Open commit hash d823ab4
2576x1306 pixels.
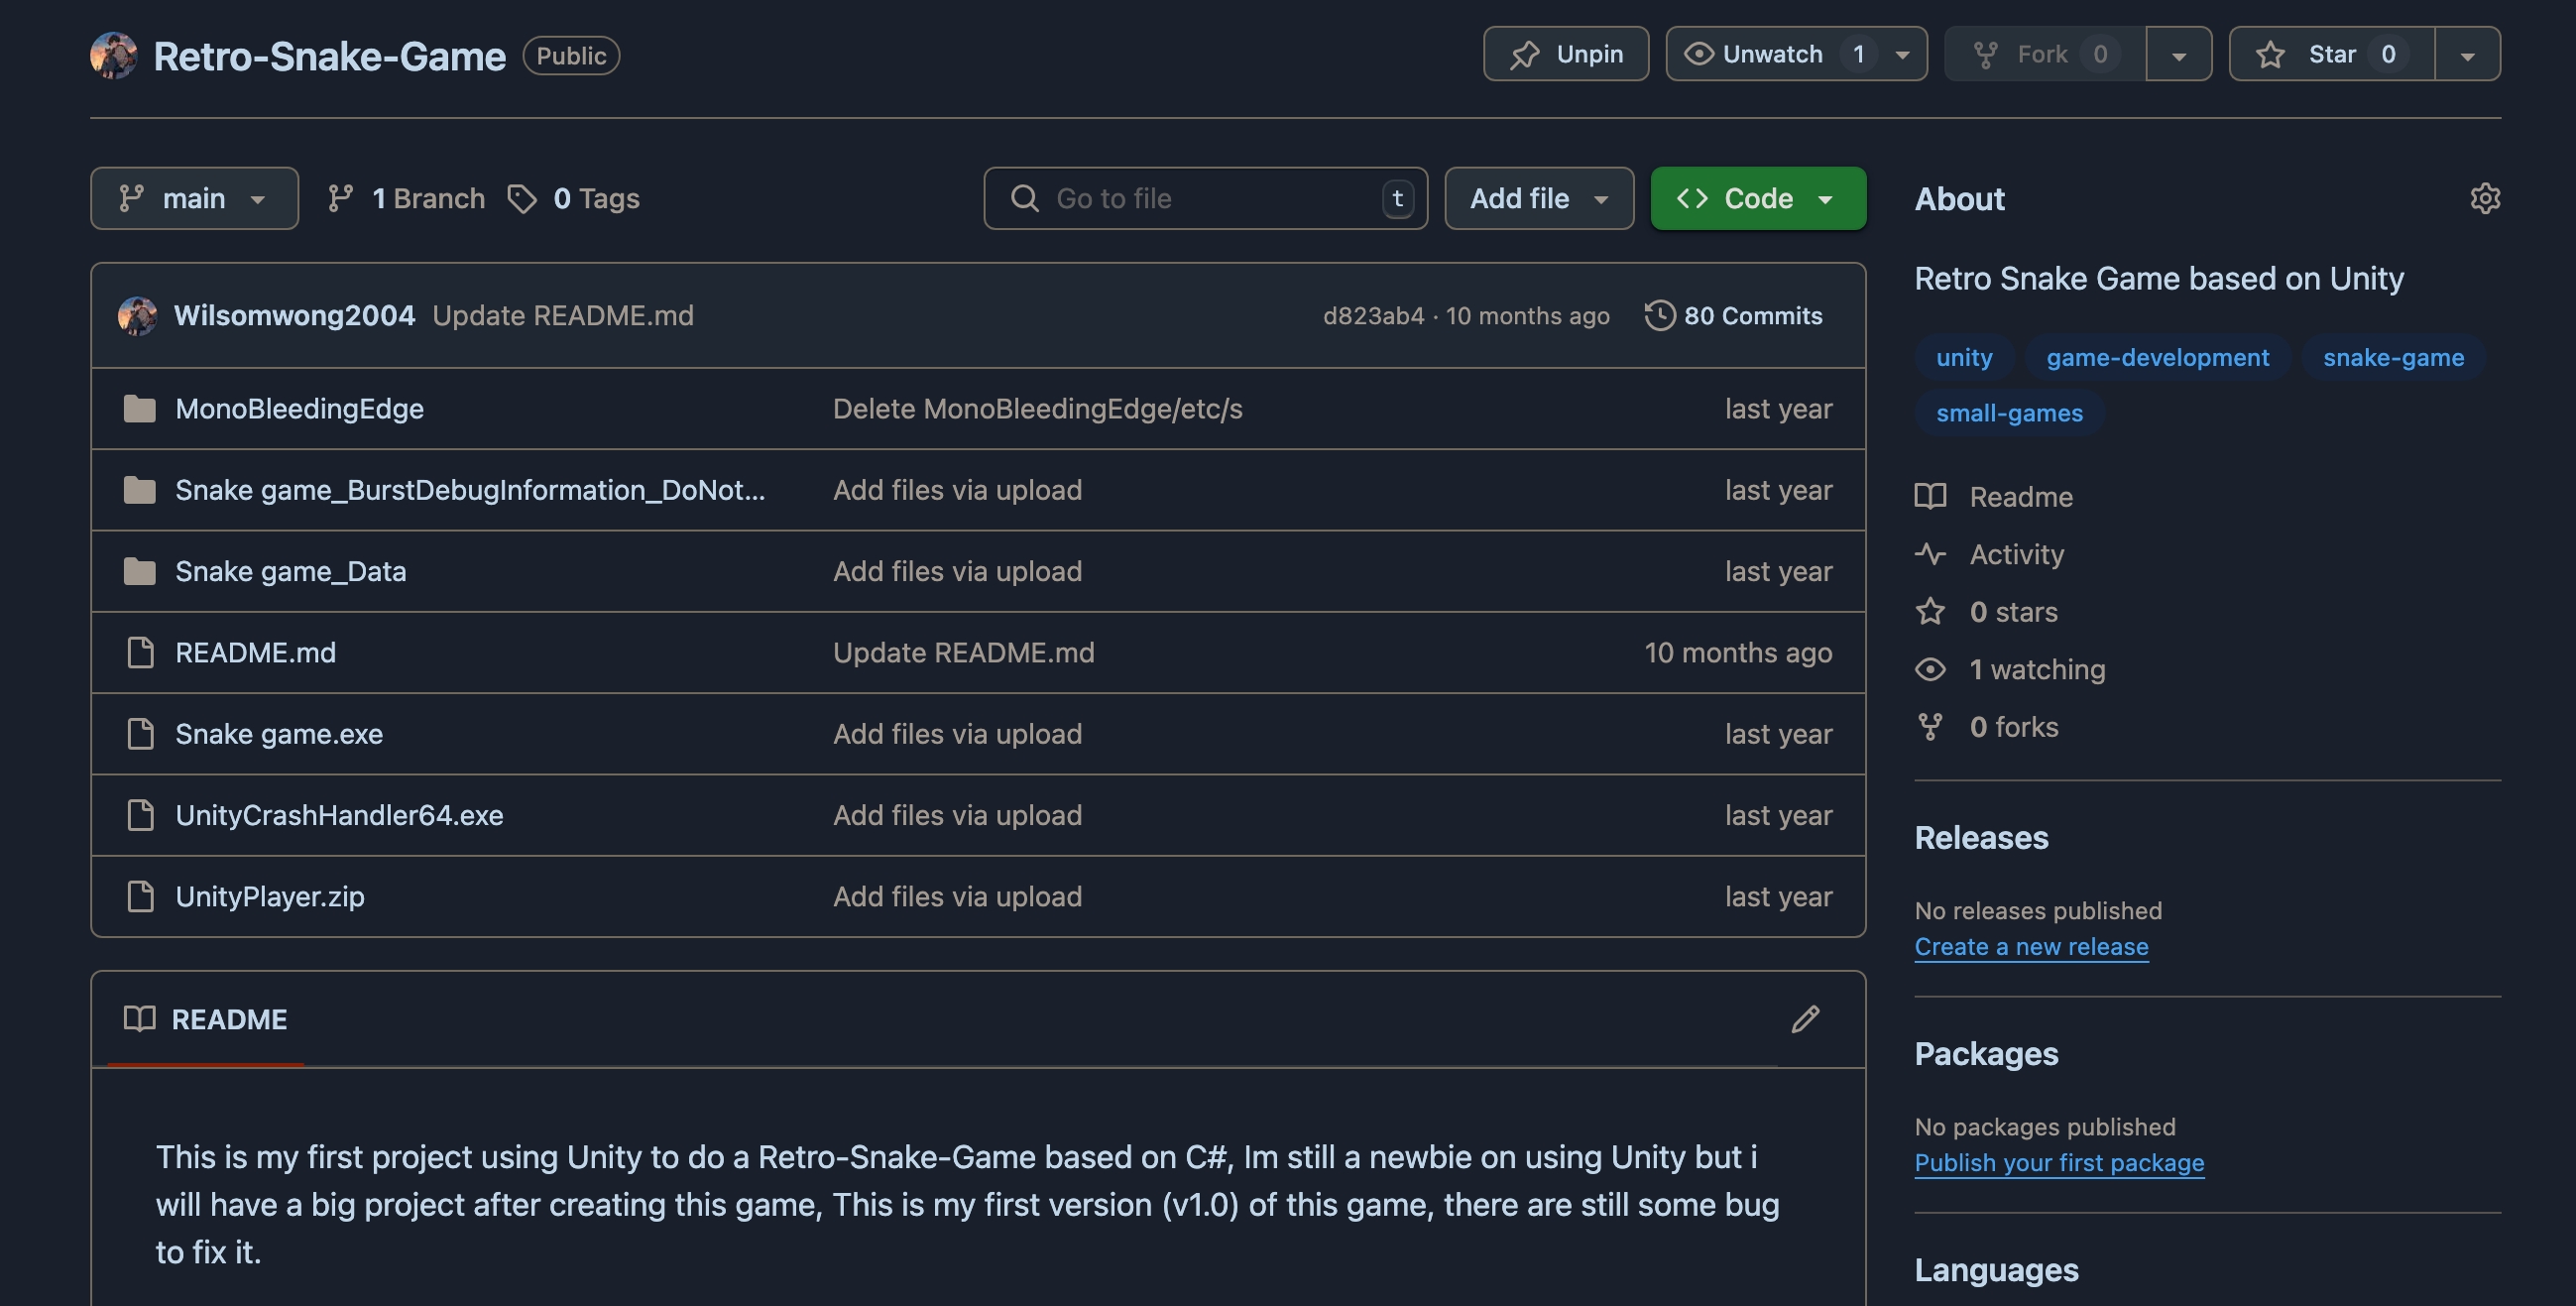[x=1373, y=315]
